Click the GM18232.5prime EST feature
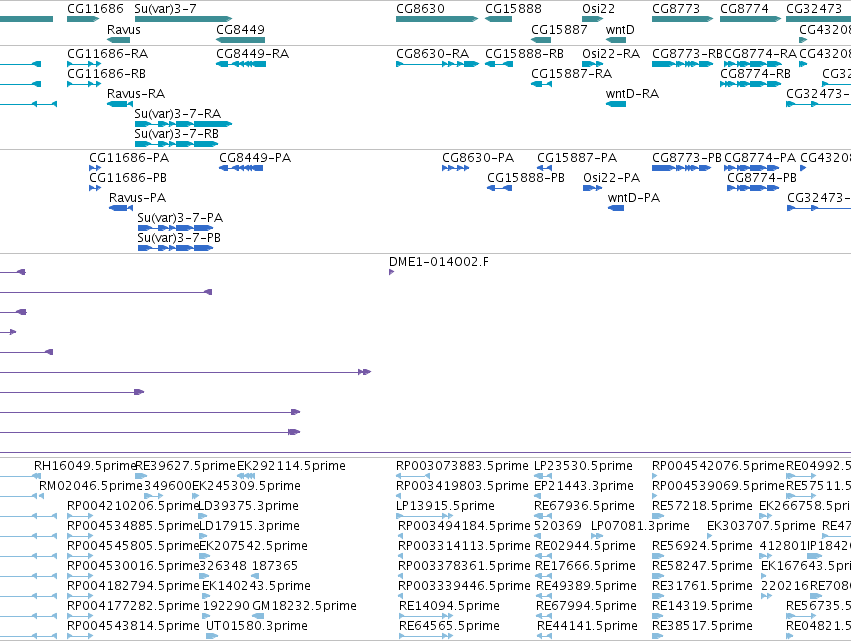Screen dimensions: 851x641 pyautogui.click(x=258, y=616)
